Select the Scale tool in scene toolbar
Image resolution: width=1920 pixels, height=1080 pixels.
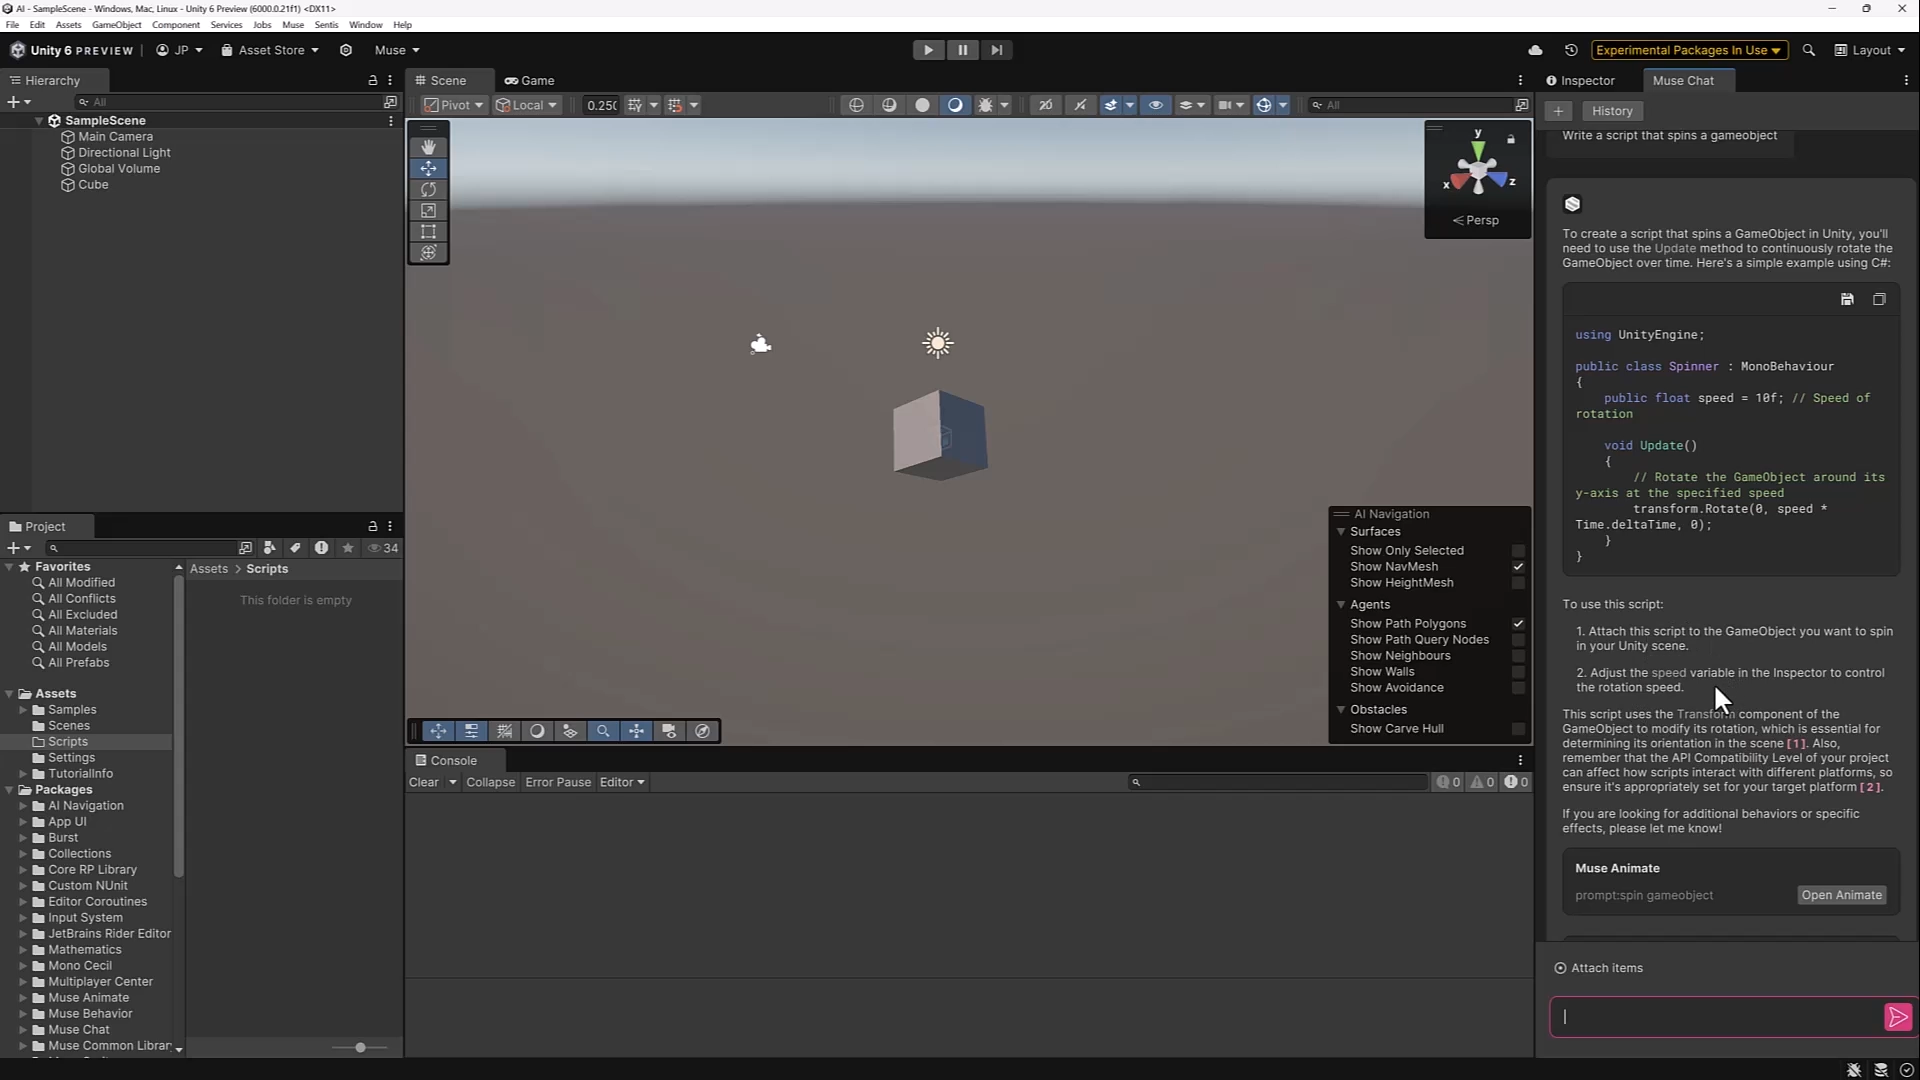[428, 210]
